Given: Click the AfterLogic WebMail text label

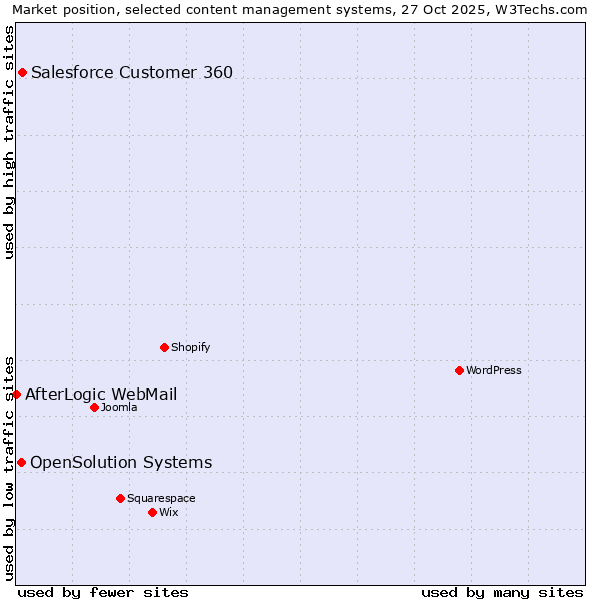Looking at the screenshot, I should click(x=101, y=394).
